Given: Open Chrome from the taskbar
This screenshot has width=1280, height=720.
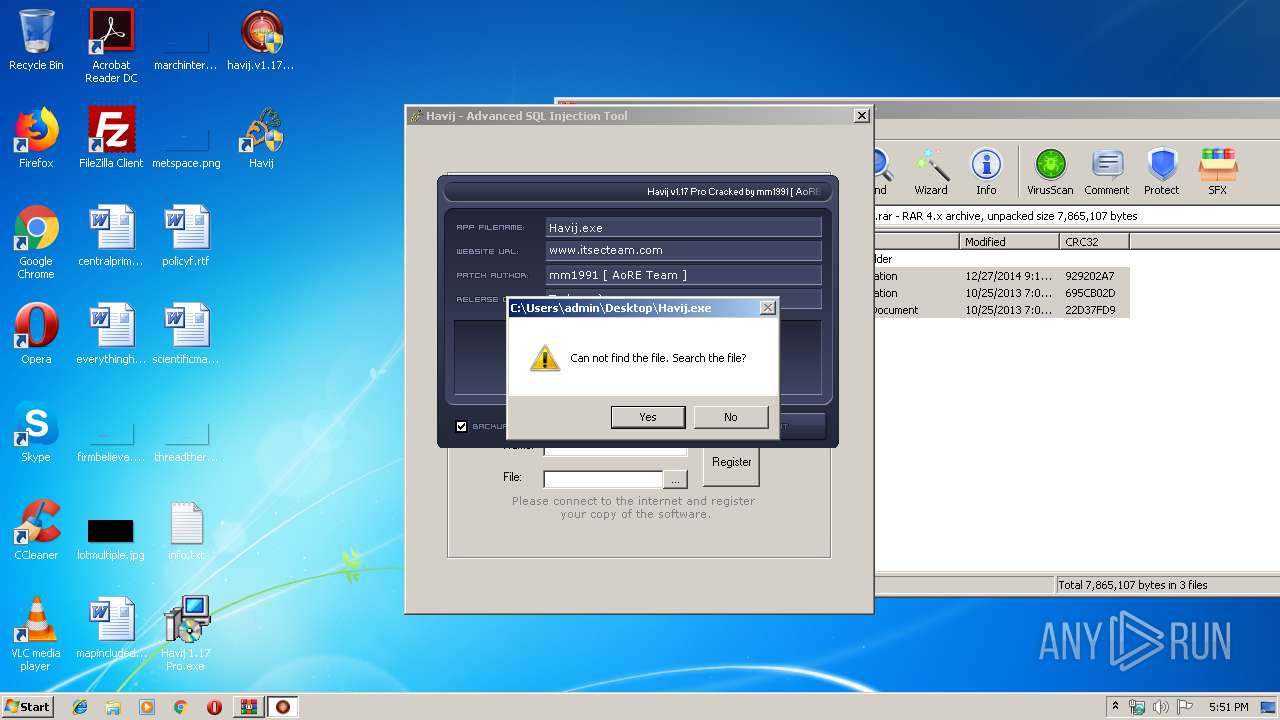Looking at the screenshot, I should coord(180,707).
